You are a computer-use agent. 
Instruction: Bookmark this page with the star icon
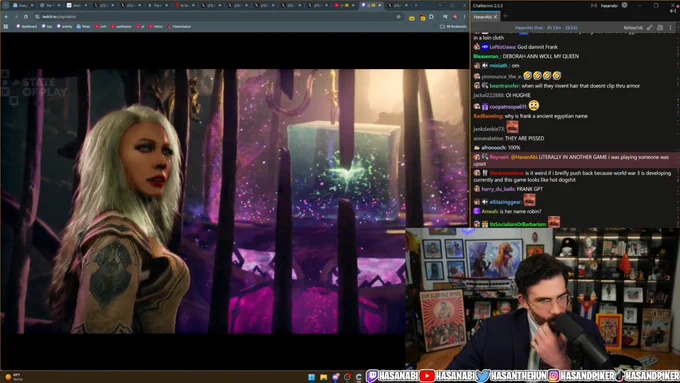pyautogui.click(x=398, y=16)
